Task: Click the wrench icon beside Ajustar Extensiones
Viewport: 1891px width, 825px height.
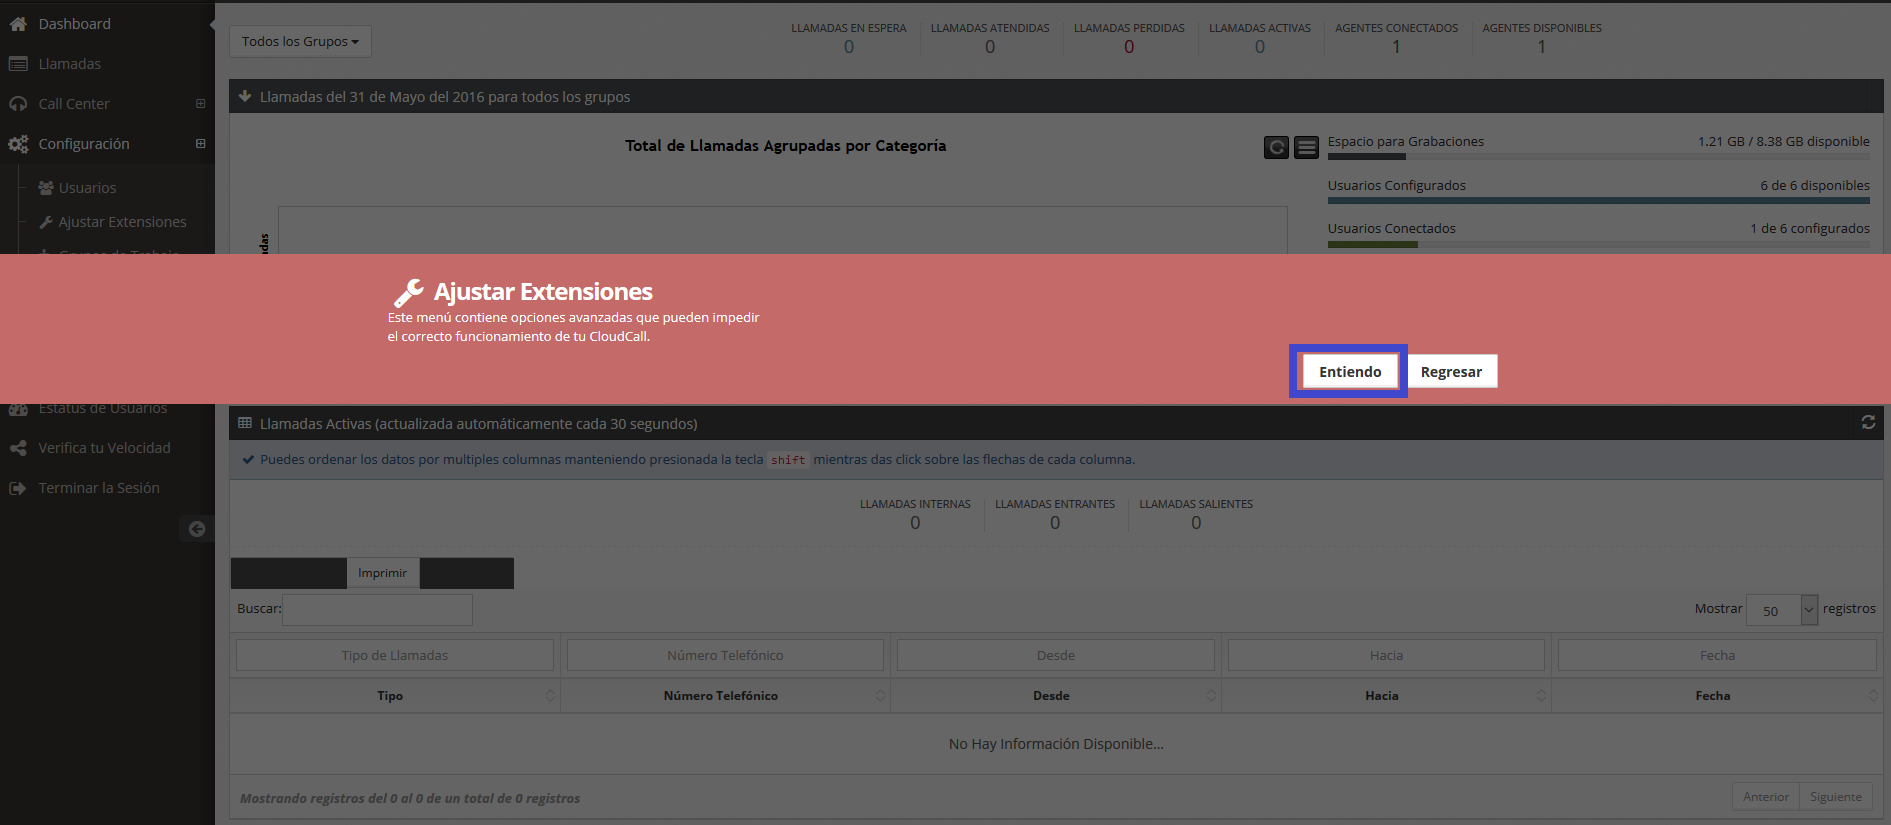Action: [45, 222]
